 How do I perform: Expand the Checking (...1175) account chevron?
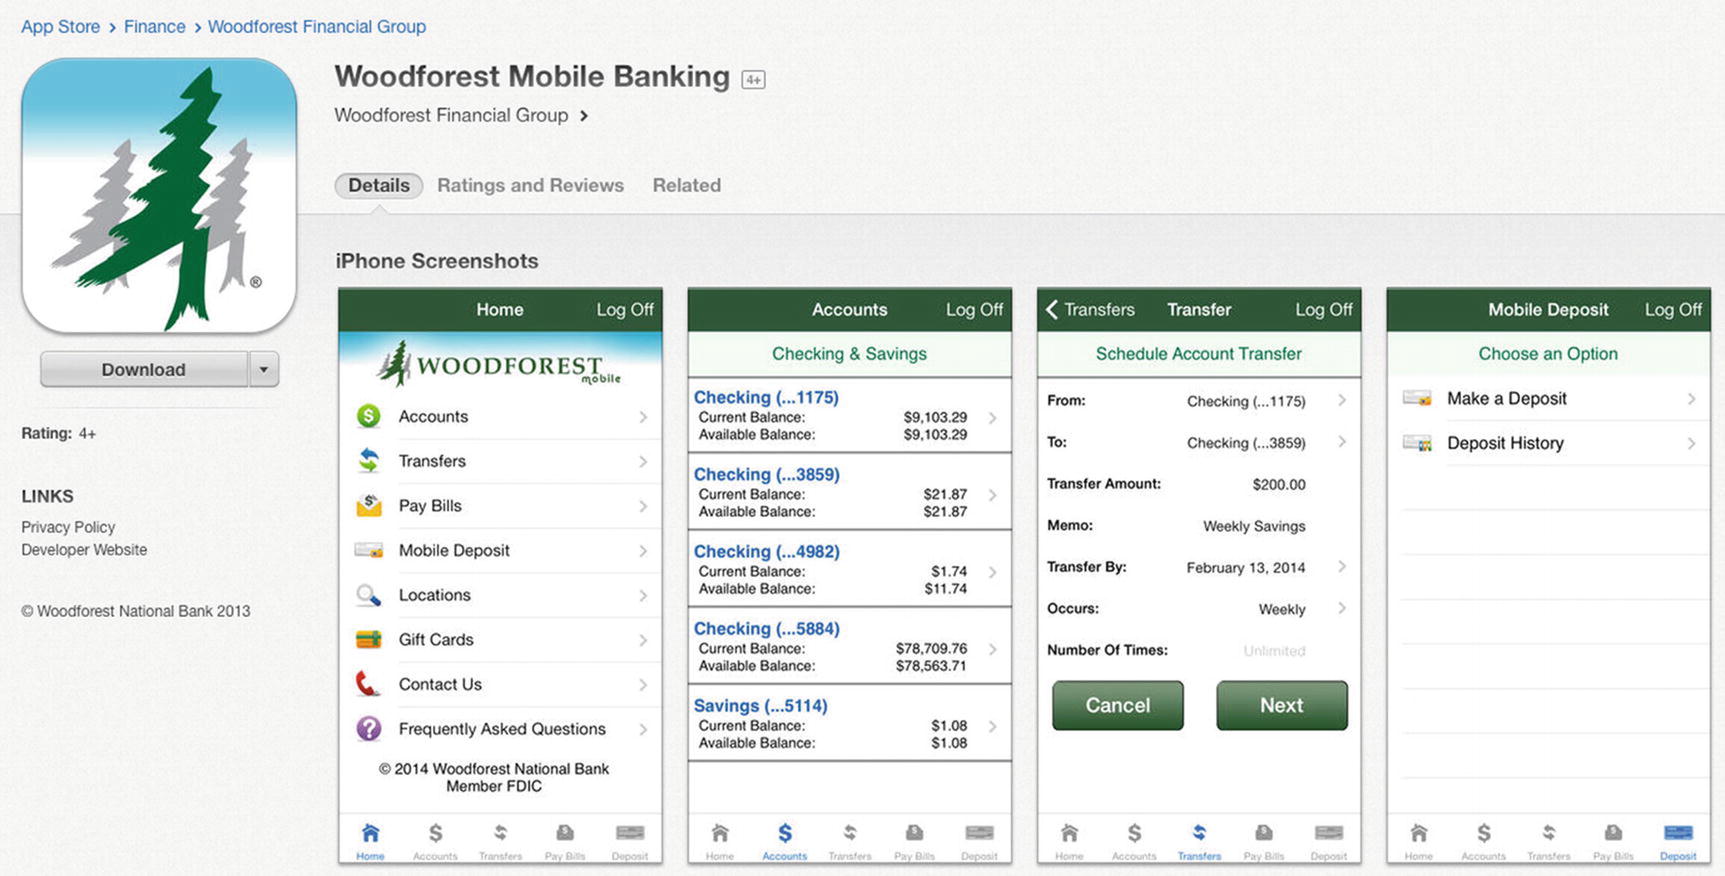point(993,418)
